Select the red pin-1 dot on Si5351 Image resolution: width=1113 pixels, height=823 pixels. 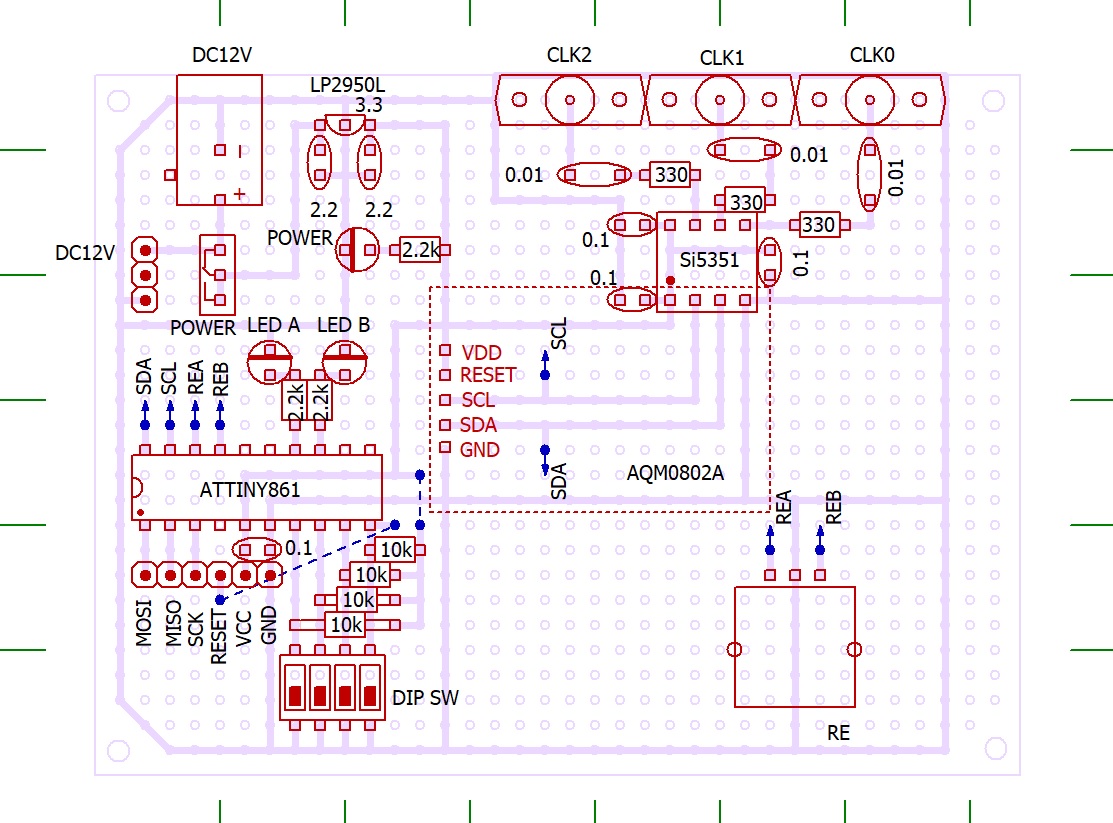click(670, 280)
